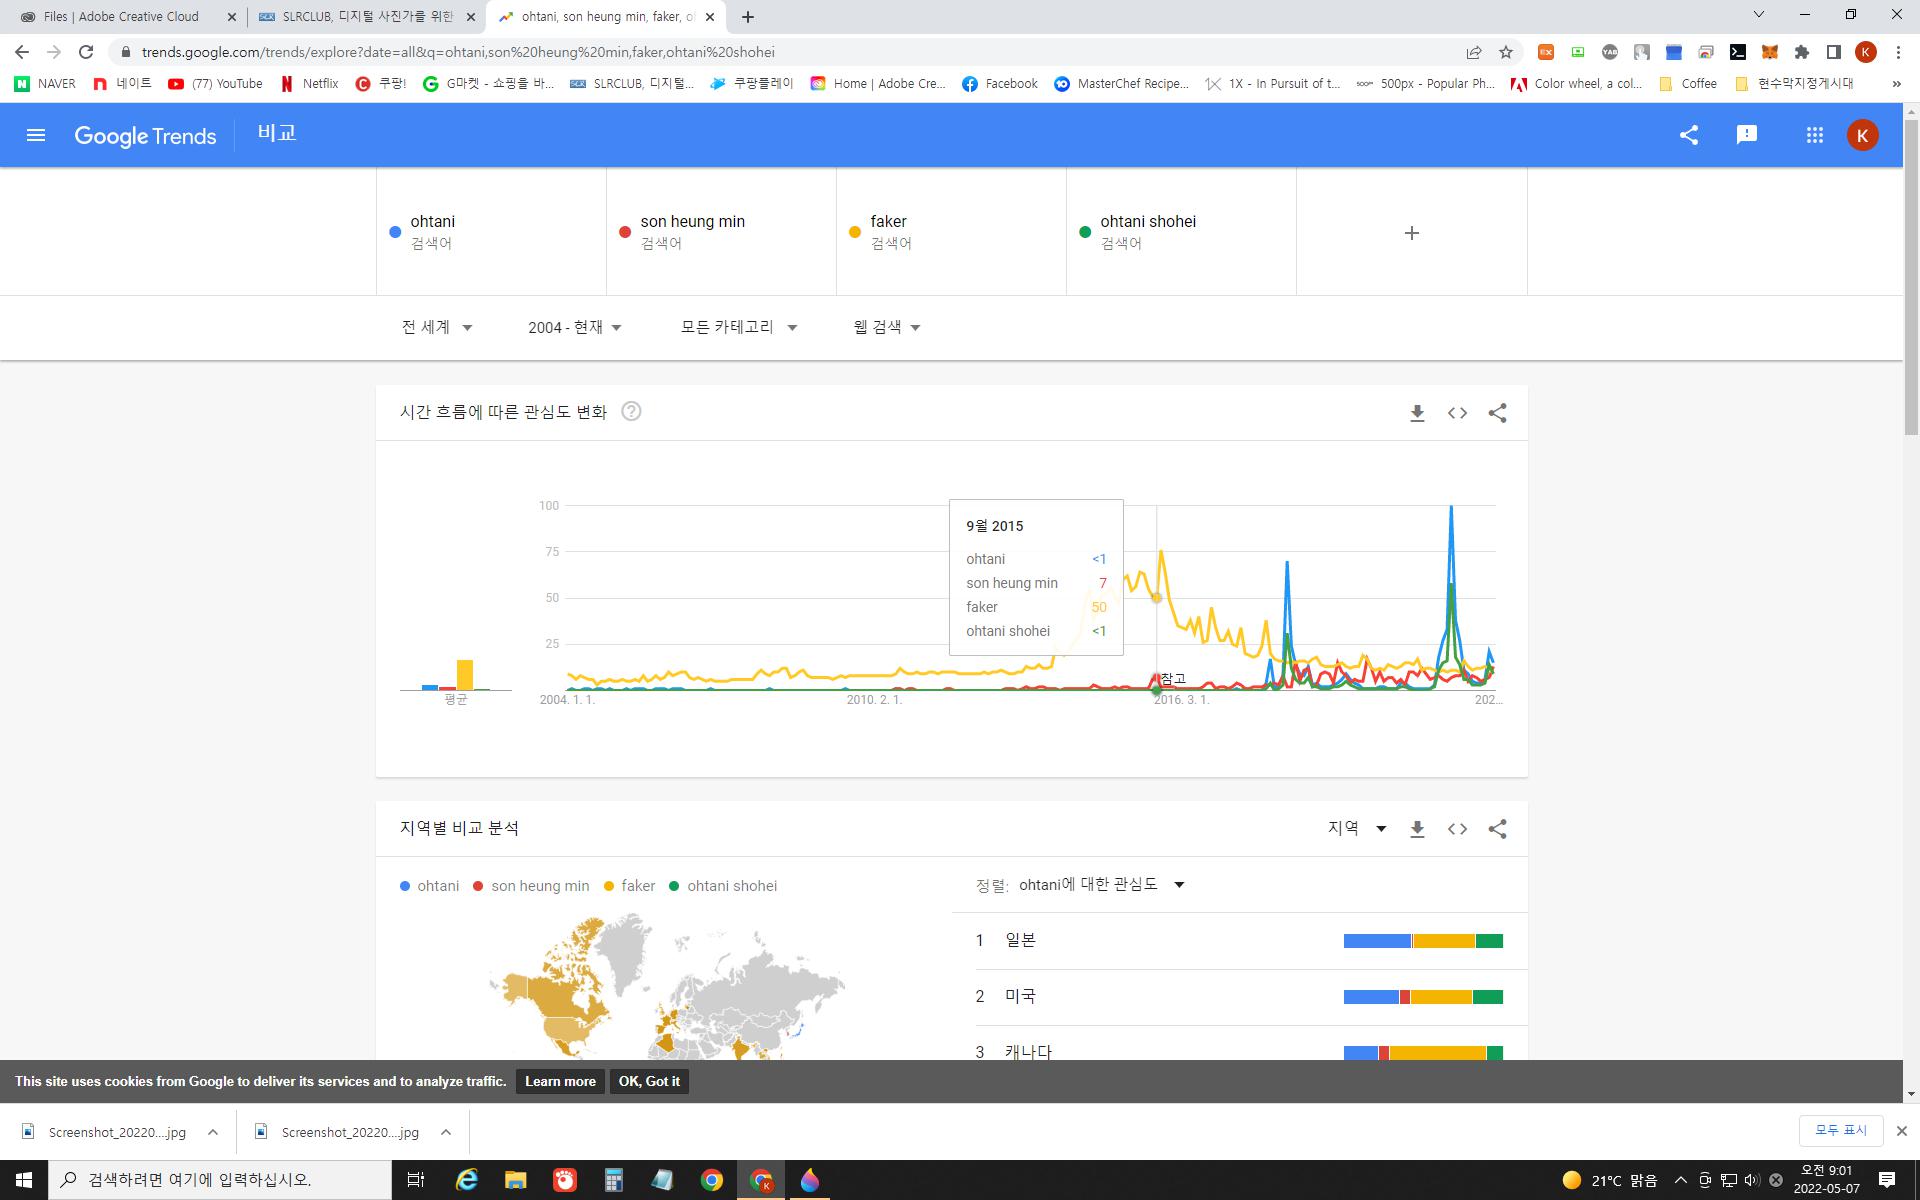Open the Chrome three-dot menu
The image size is (1920, 1200).
pyautogui.click(x=1898, y=52)
